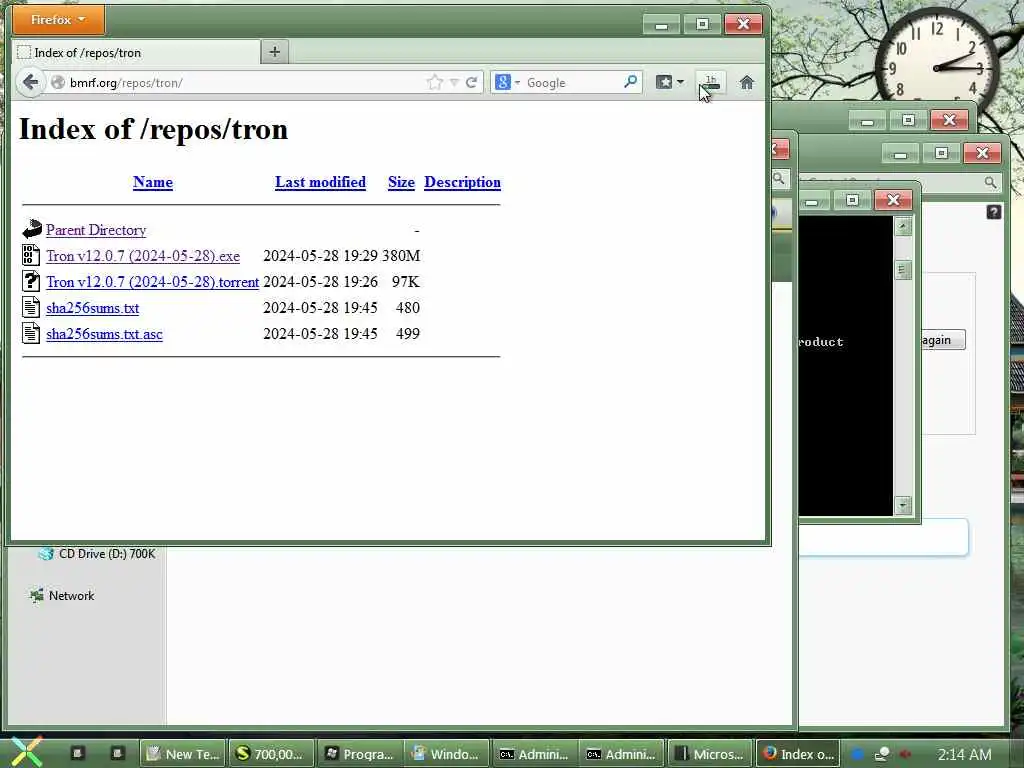Viewport: 1024px width, 768px height.
Task: Open the Parent Directory link
Action: pos(96,230)
